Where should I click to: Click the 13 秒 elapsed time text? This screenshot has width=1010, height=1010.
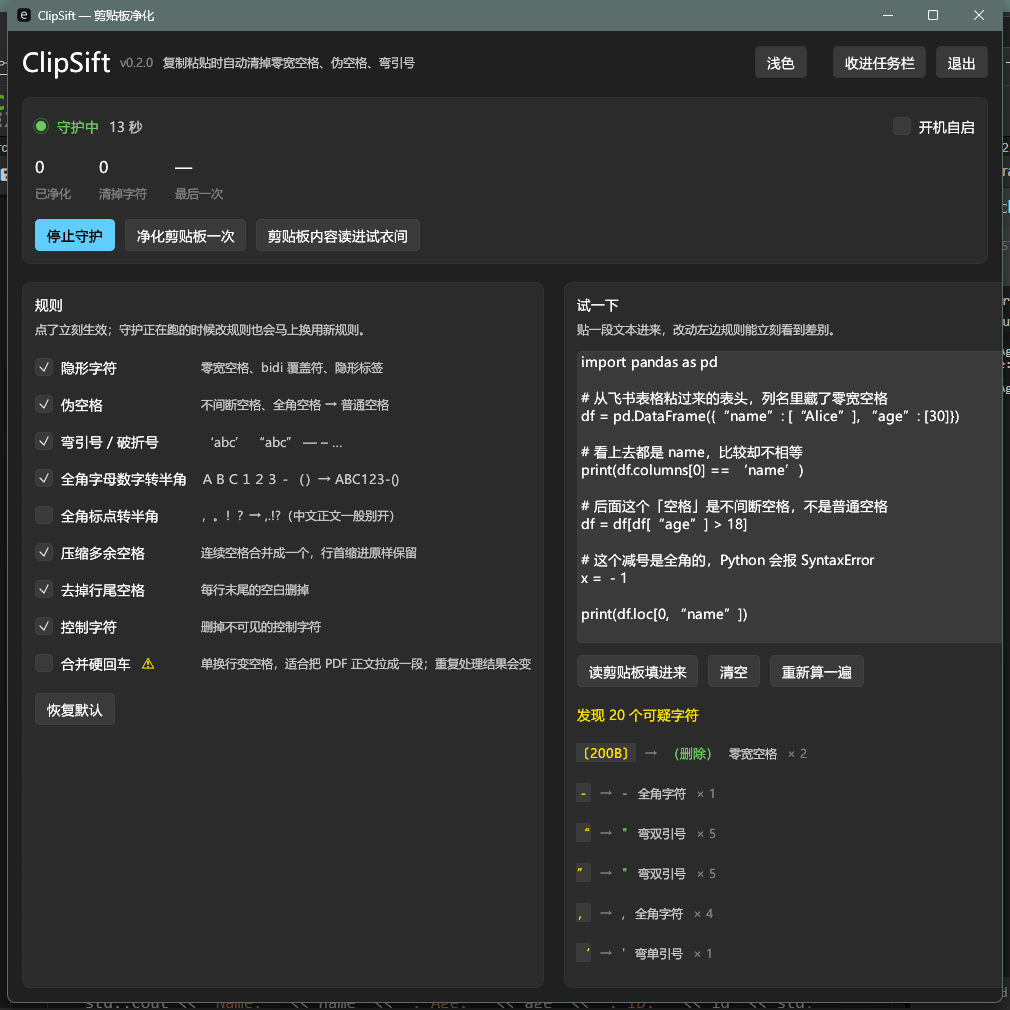[126, 127]
